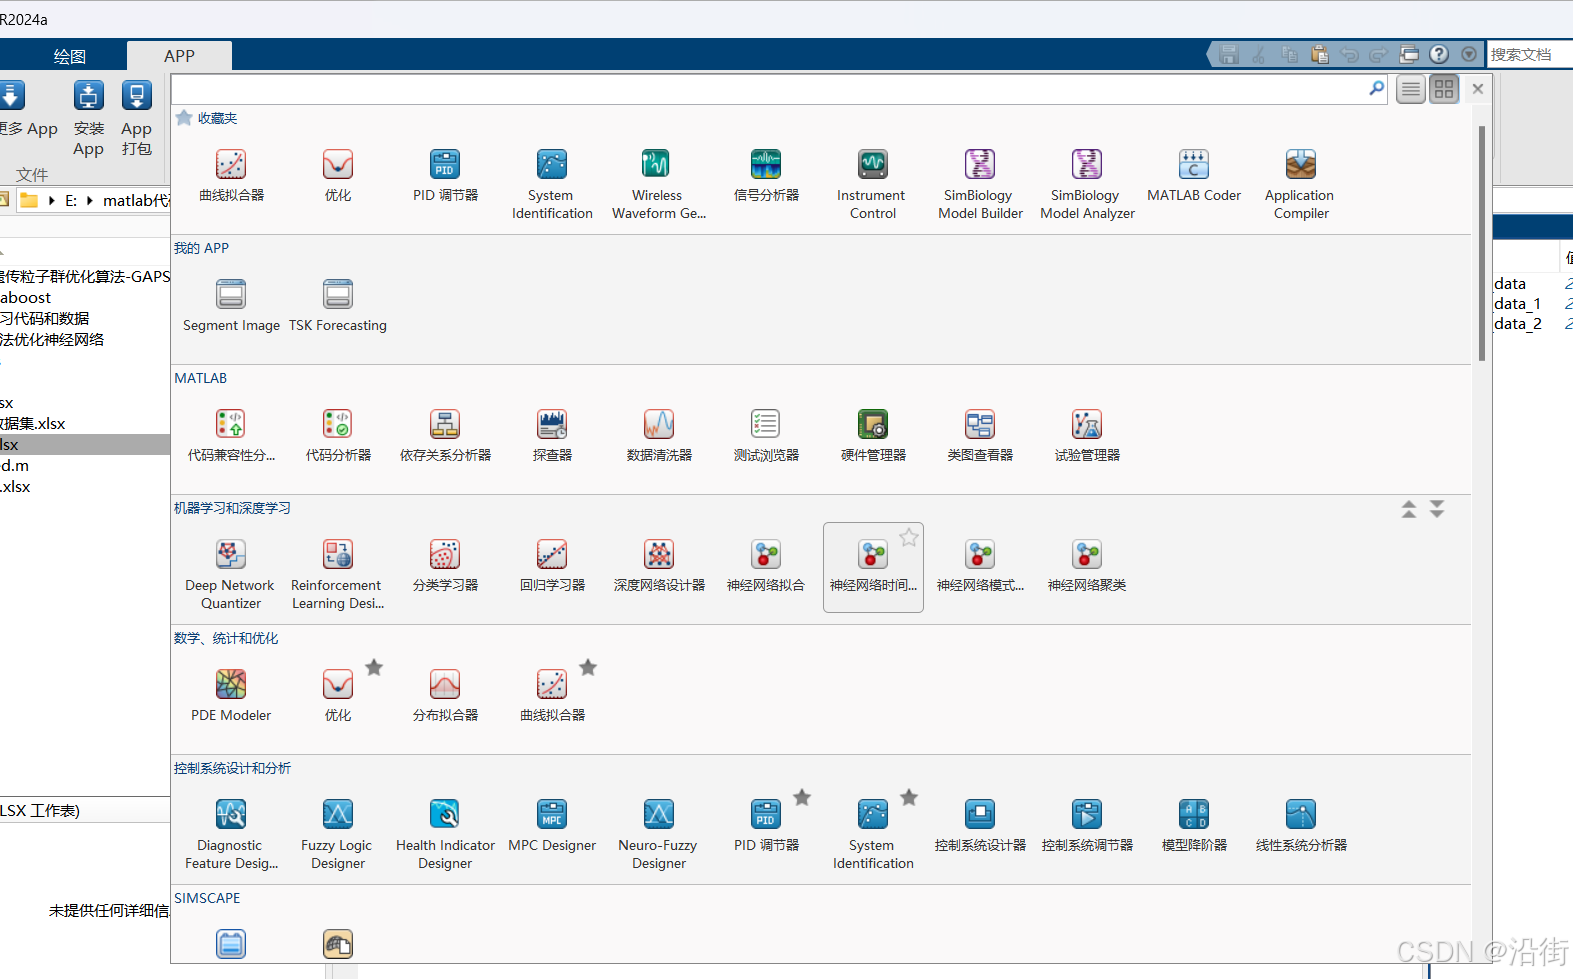The width and height of the screenshot is (1573, 979).
Task: Open the 代码分析器 app
Action: tap(338, 435)
